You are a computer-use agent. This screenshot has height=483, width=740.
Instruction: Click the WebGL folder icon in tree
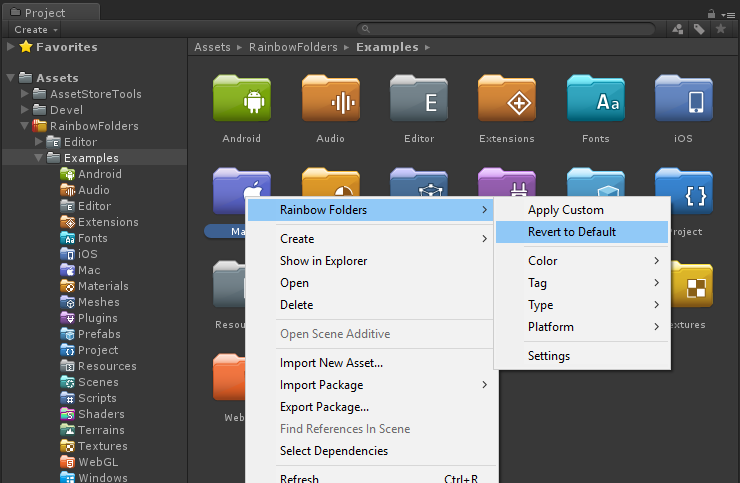pyautogui.click(x=68, y=462)
